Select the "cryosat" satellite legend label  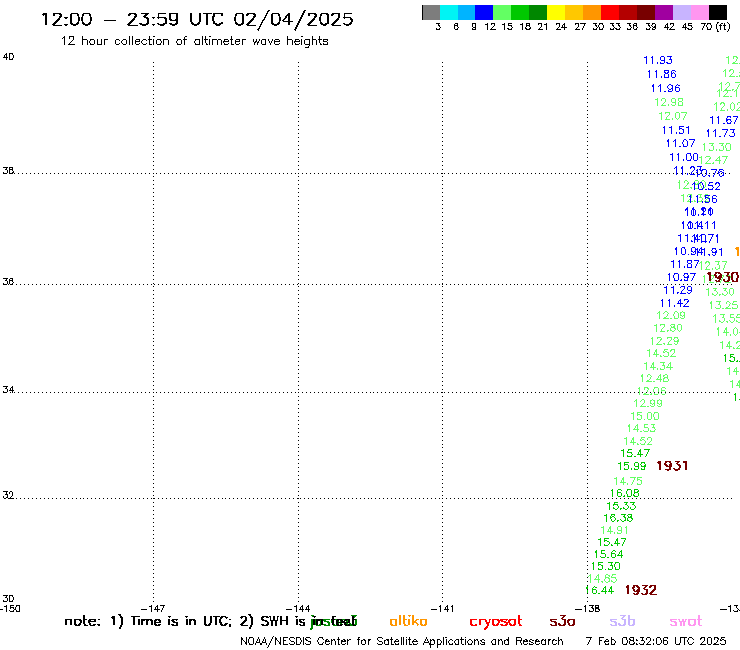click(496, 622)
